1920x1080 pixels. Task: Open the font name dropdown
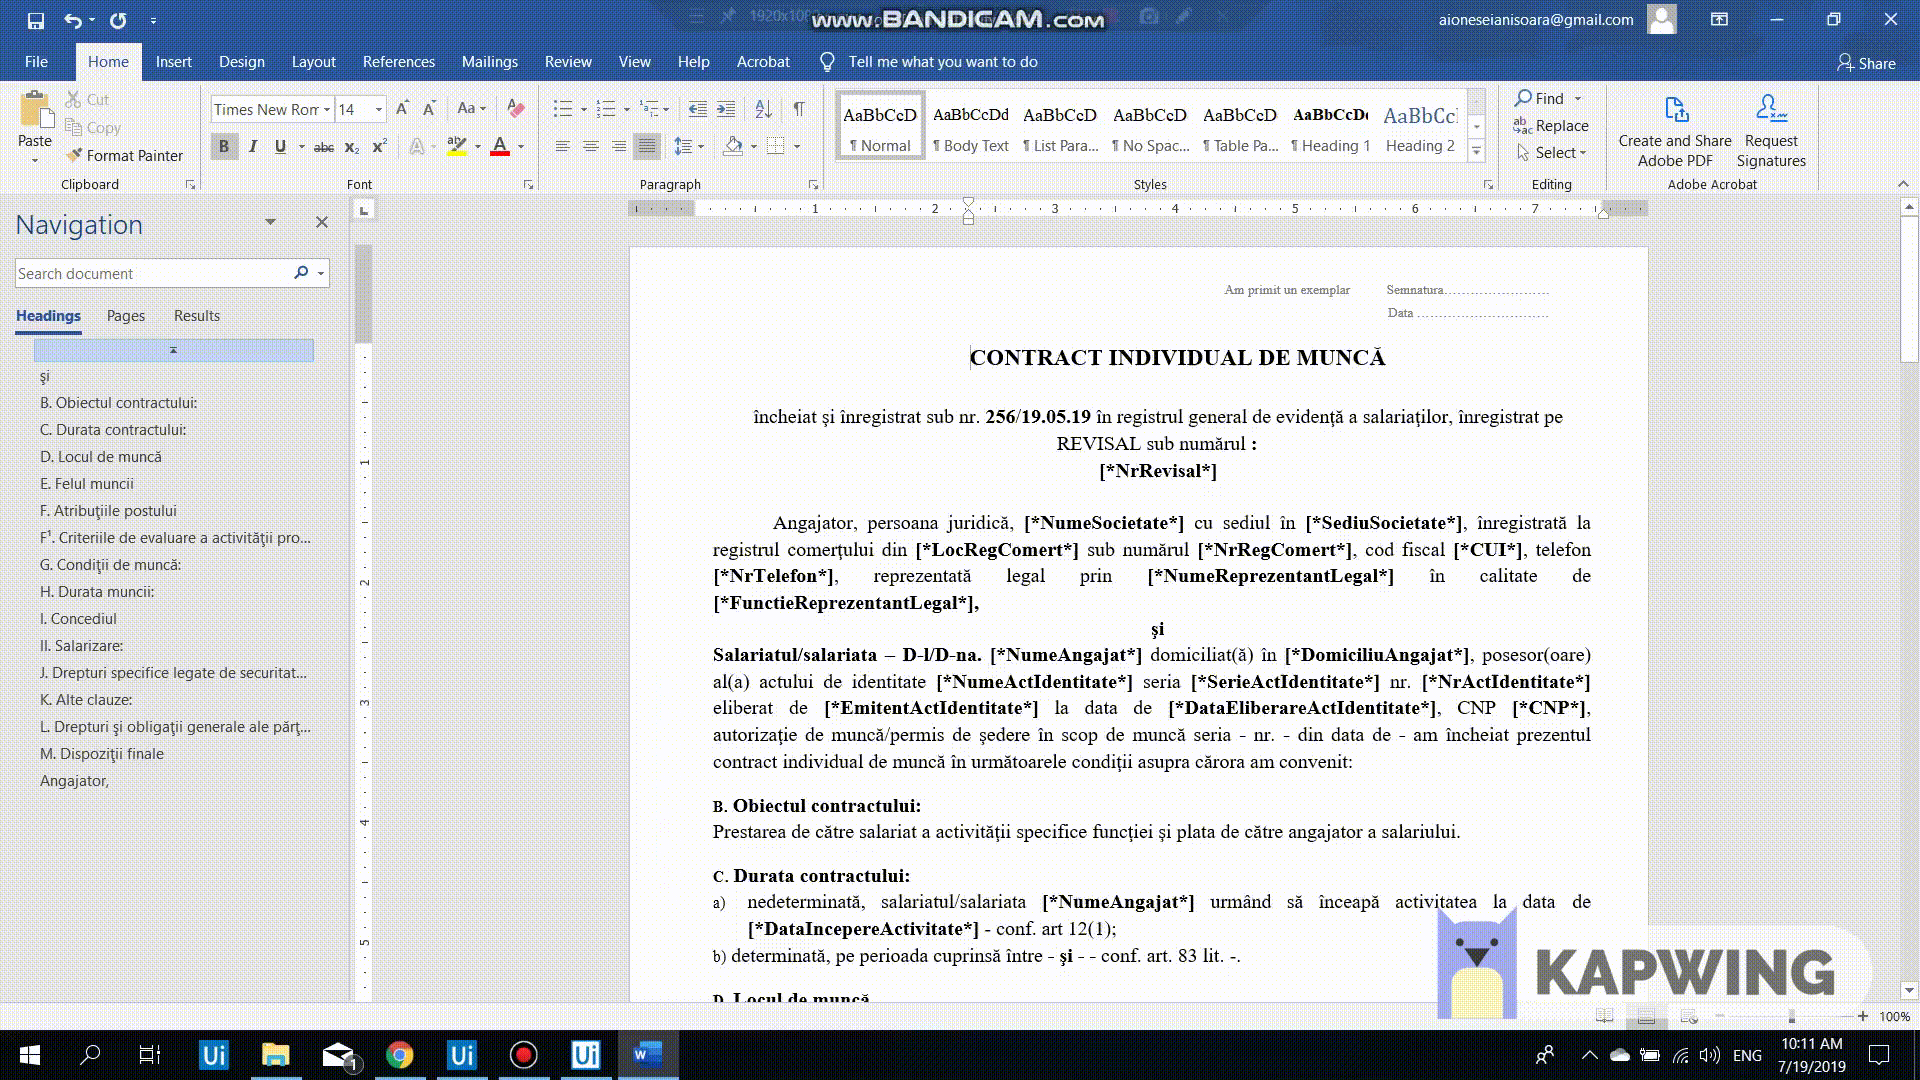pyautogui.click(x=326, y=110)
